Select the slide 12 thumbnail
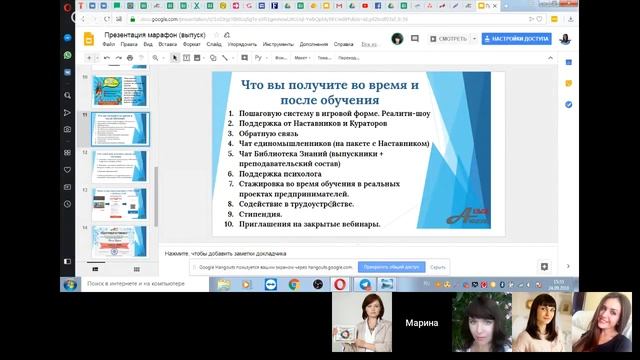Screen dimensions: 640x360 coord(120,166)
